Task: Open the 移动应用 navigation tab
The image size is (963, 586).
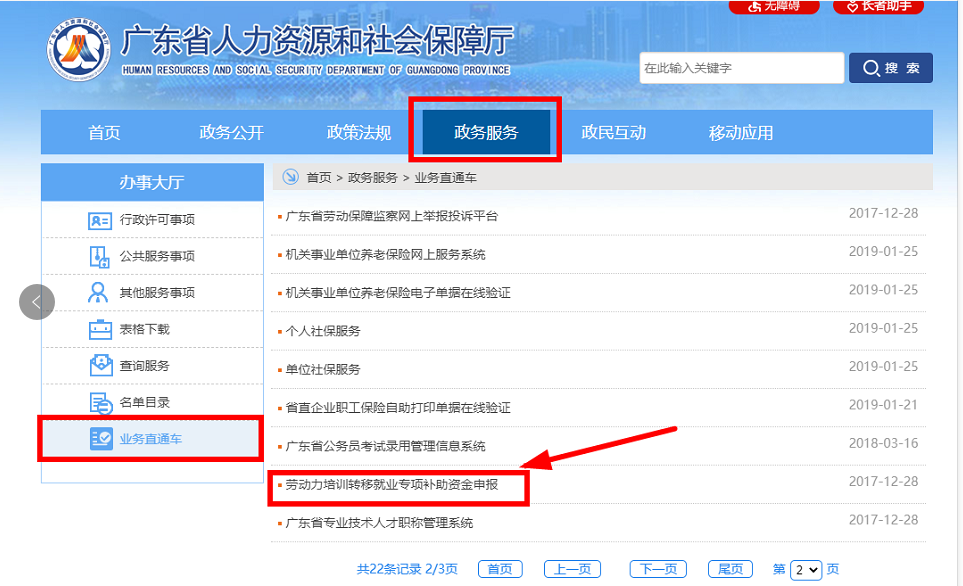Action: (741, 133)
